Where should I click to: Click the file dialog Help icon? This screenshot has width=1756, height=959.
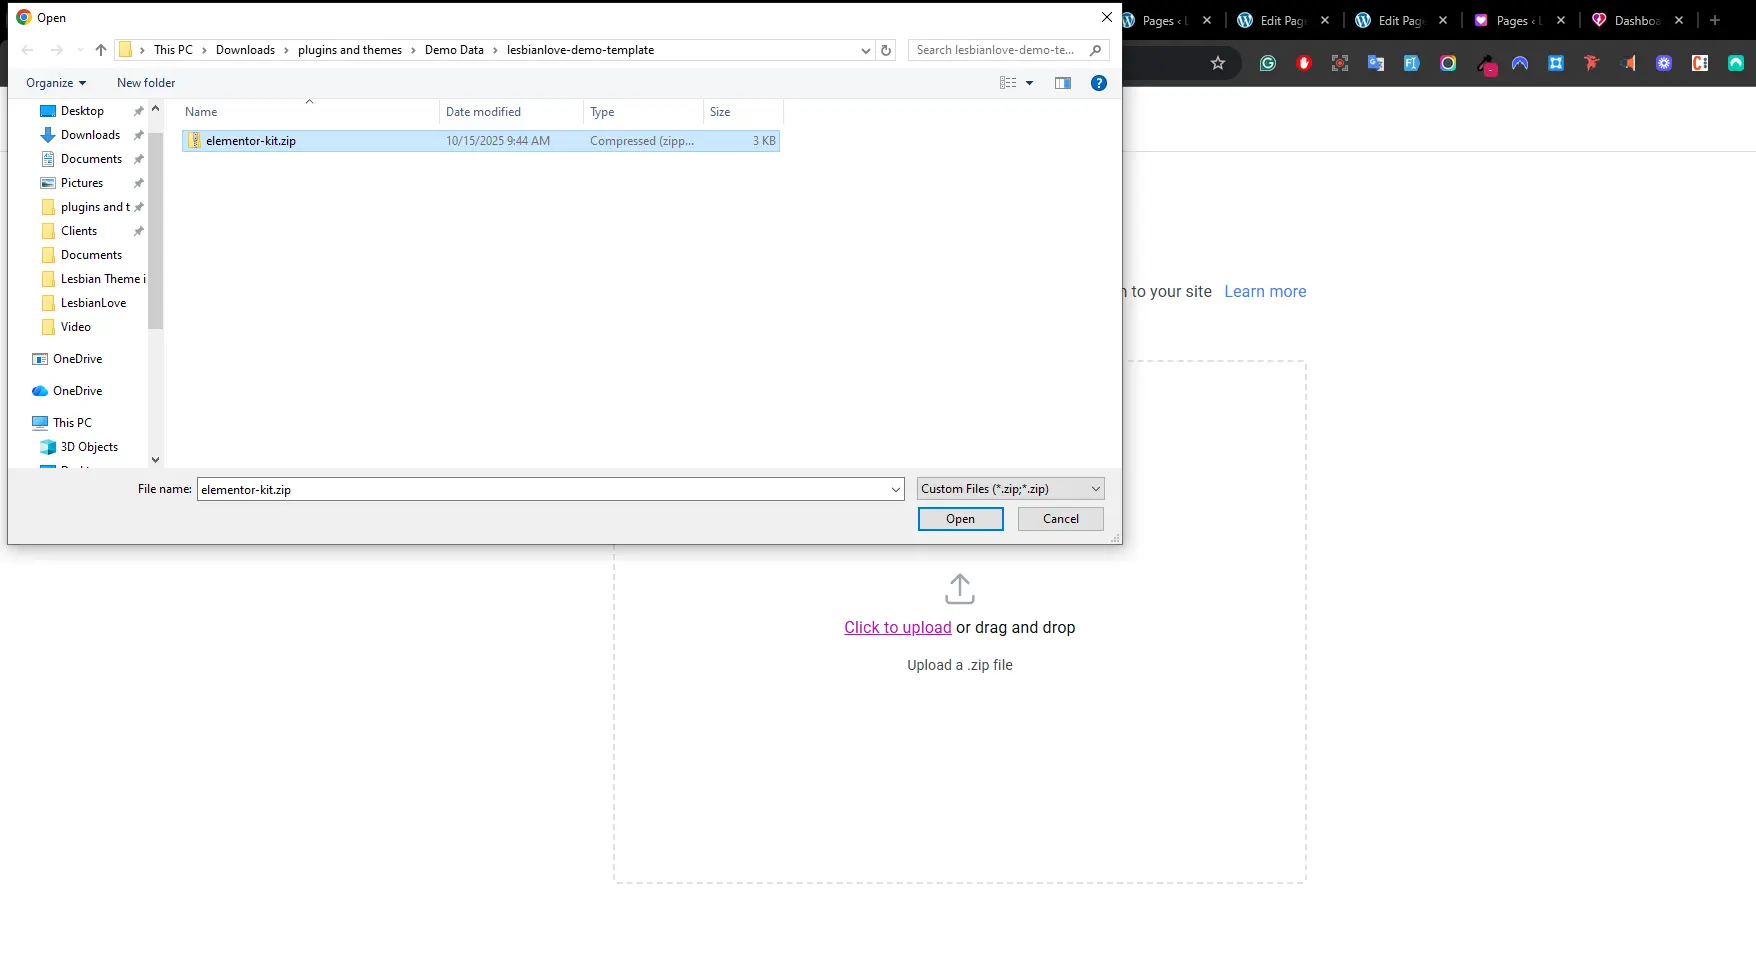pos(1098,83)
